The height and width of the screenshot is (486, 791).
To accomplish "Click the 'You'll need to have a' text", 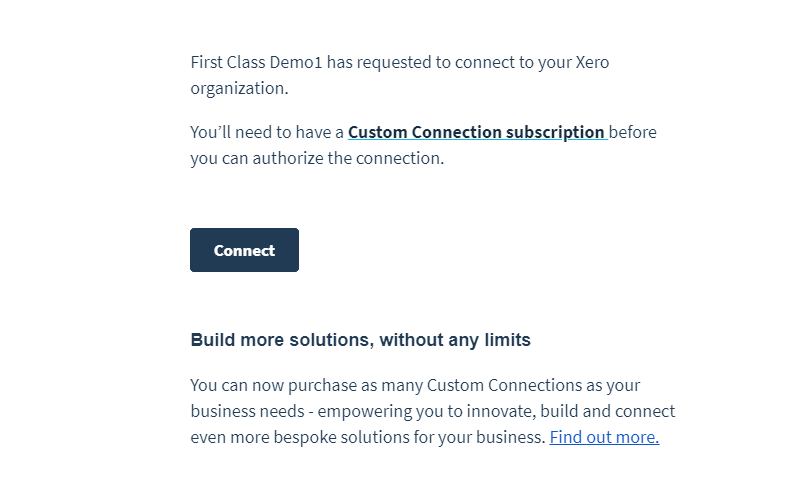I will tap(267, 132).
